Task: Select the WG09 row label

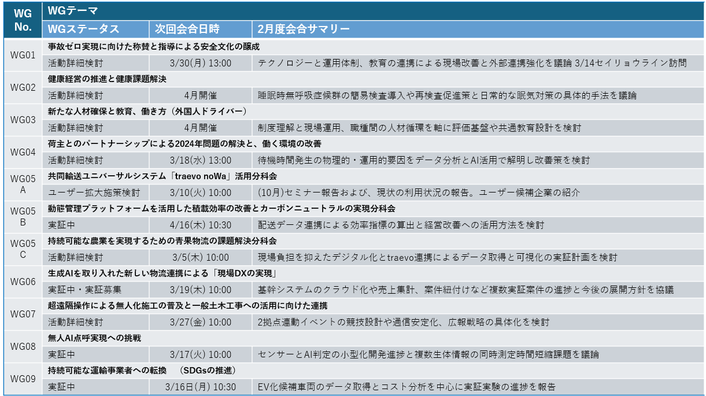Action: point(23,379)
